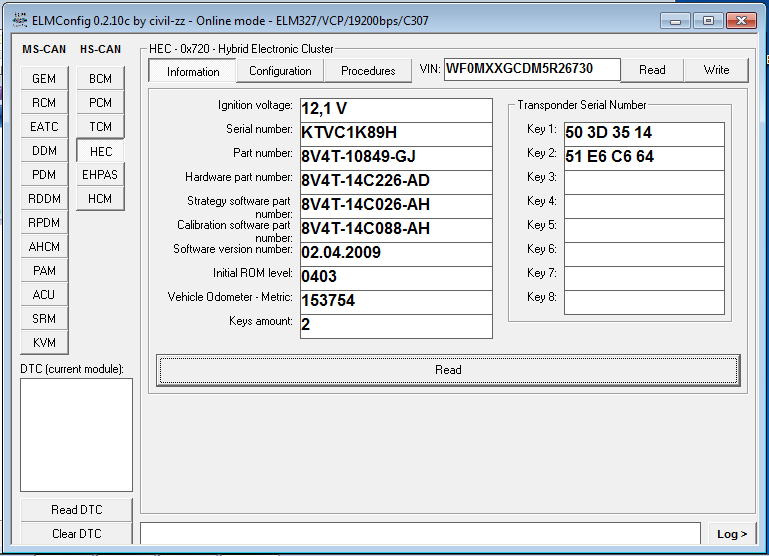Click the Clear DTC button
The height and width of the screenshot is (556, 769).
[x=76, y=534]
